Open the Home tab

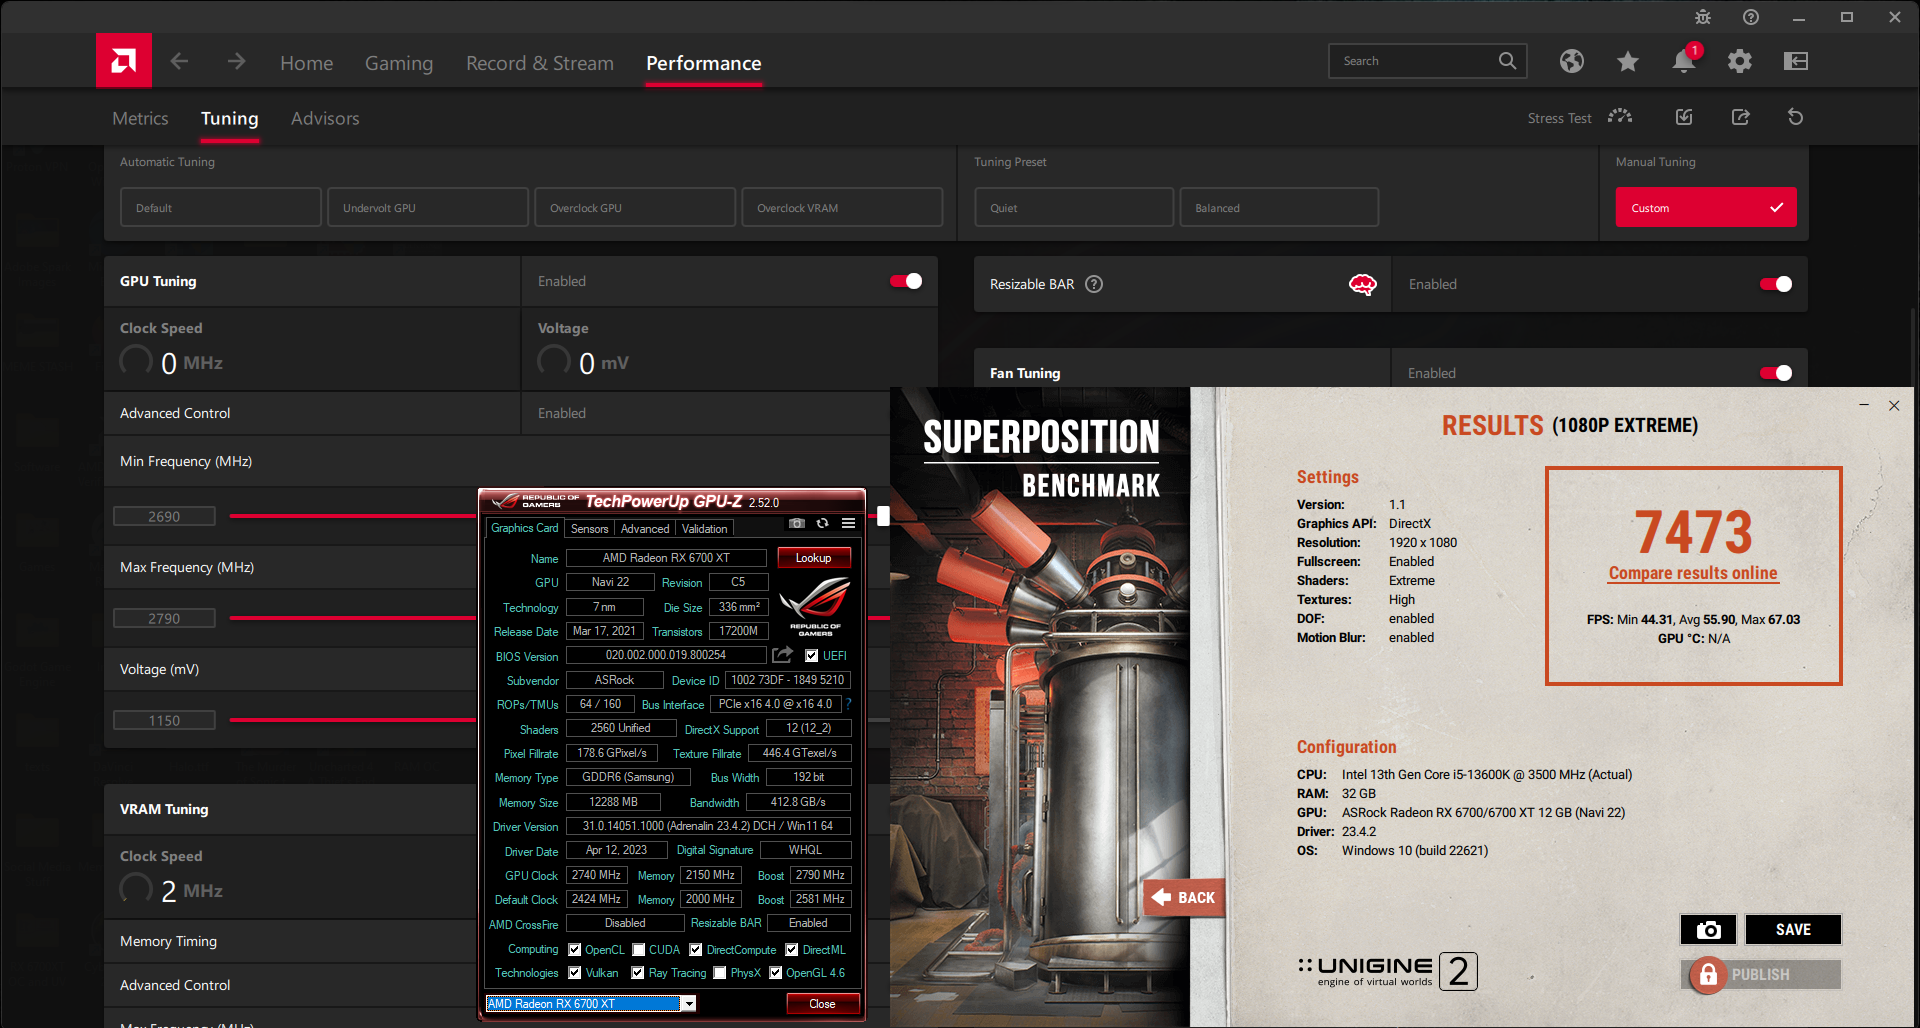pos(306,63)
